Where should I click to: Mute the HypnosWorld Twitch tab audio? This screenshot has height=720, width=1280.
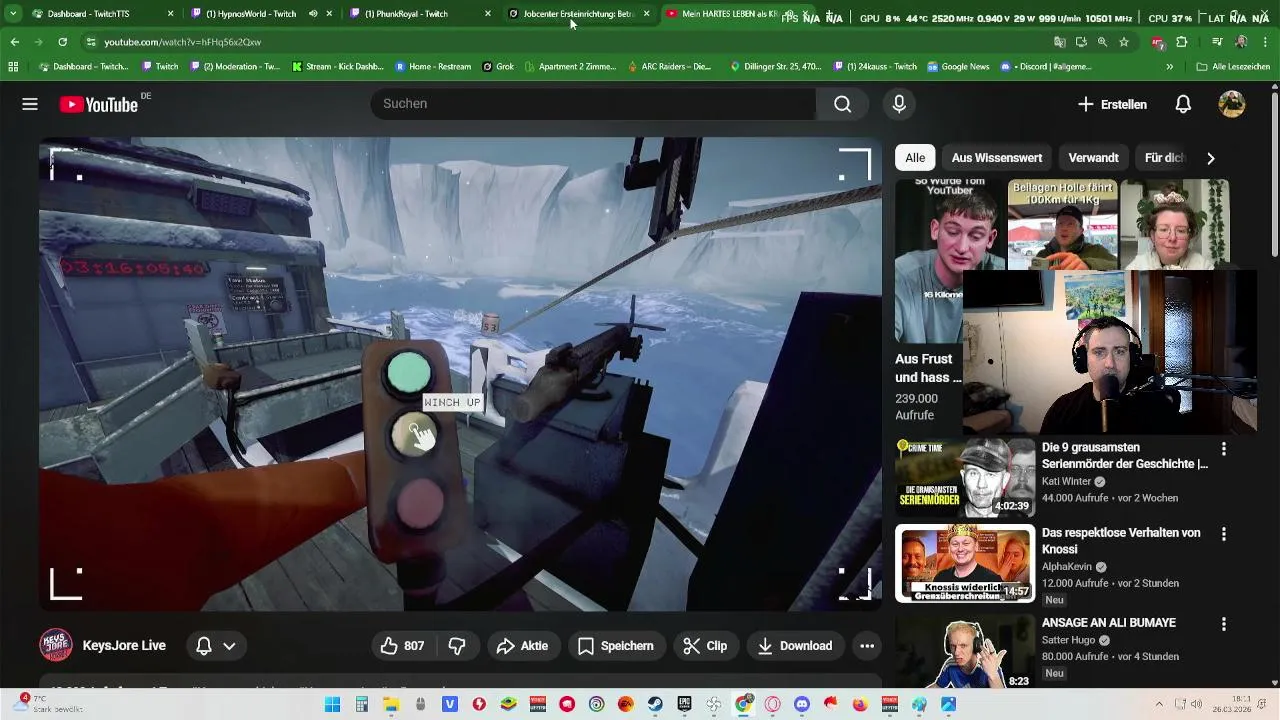[313, 14]
